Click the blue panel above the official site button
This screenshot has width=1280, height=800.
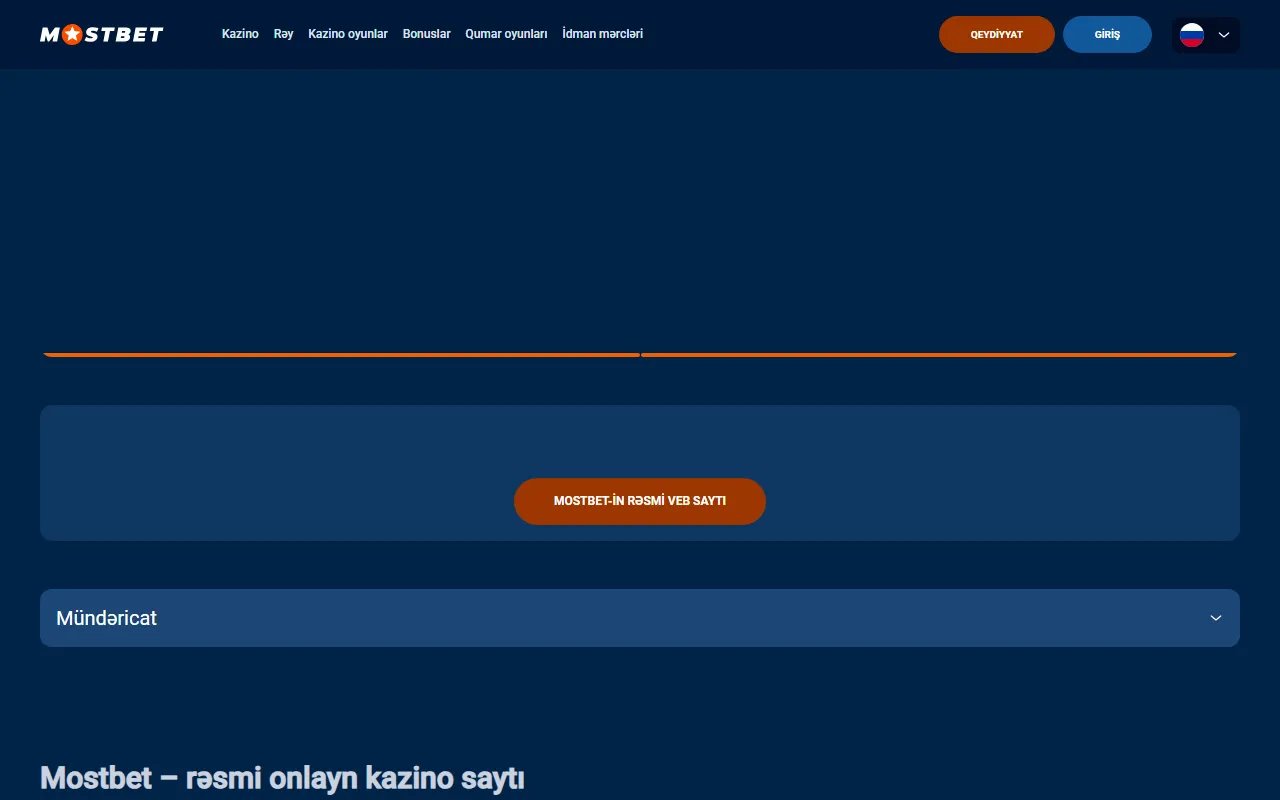click(640, 440)
